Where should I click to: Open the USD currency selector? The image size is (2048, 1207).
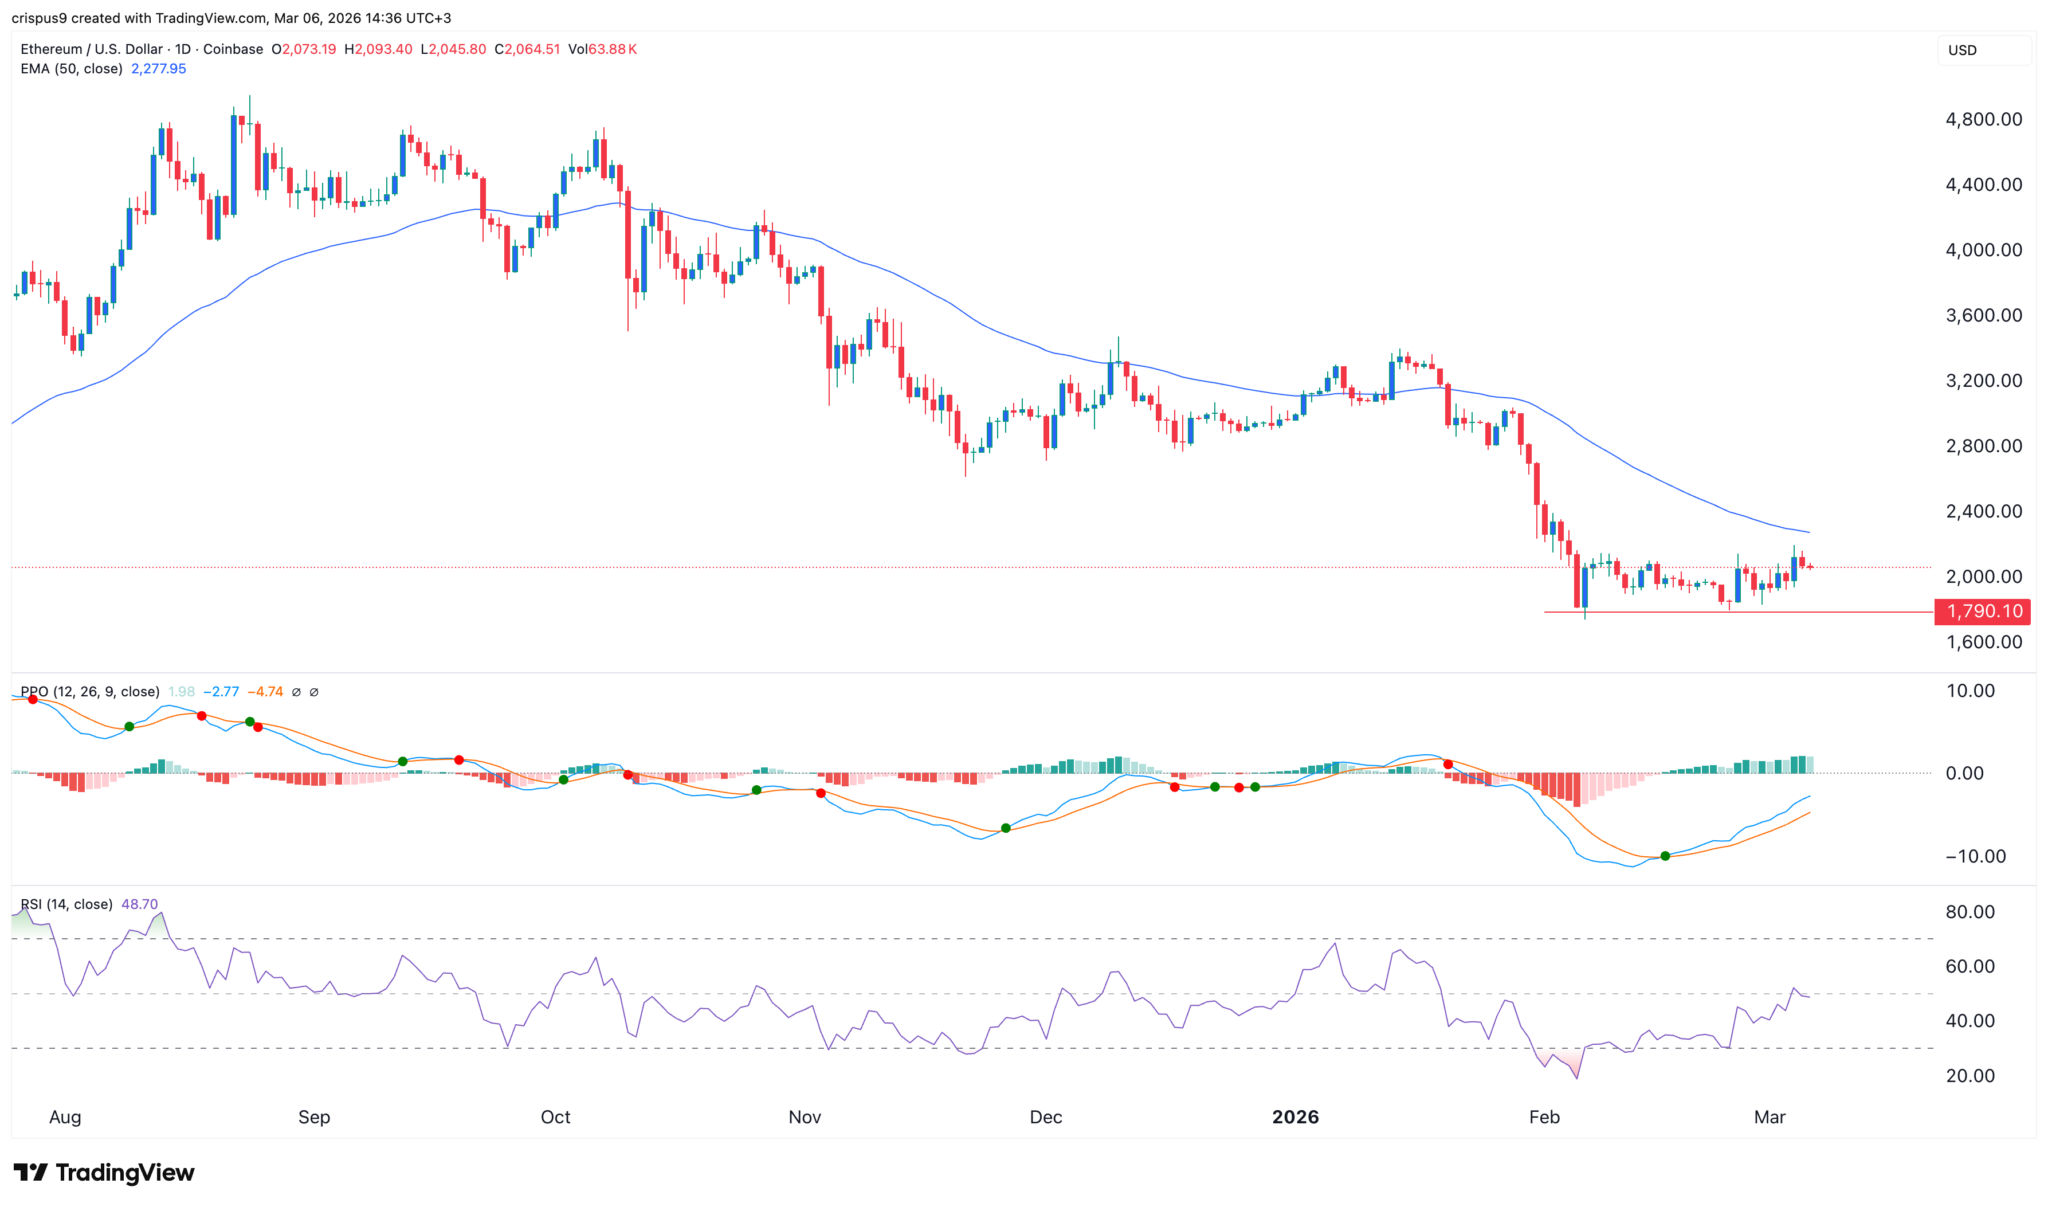1963,50
